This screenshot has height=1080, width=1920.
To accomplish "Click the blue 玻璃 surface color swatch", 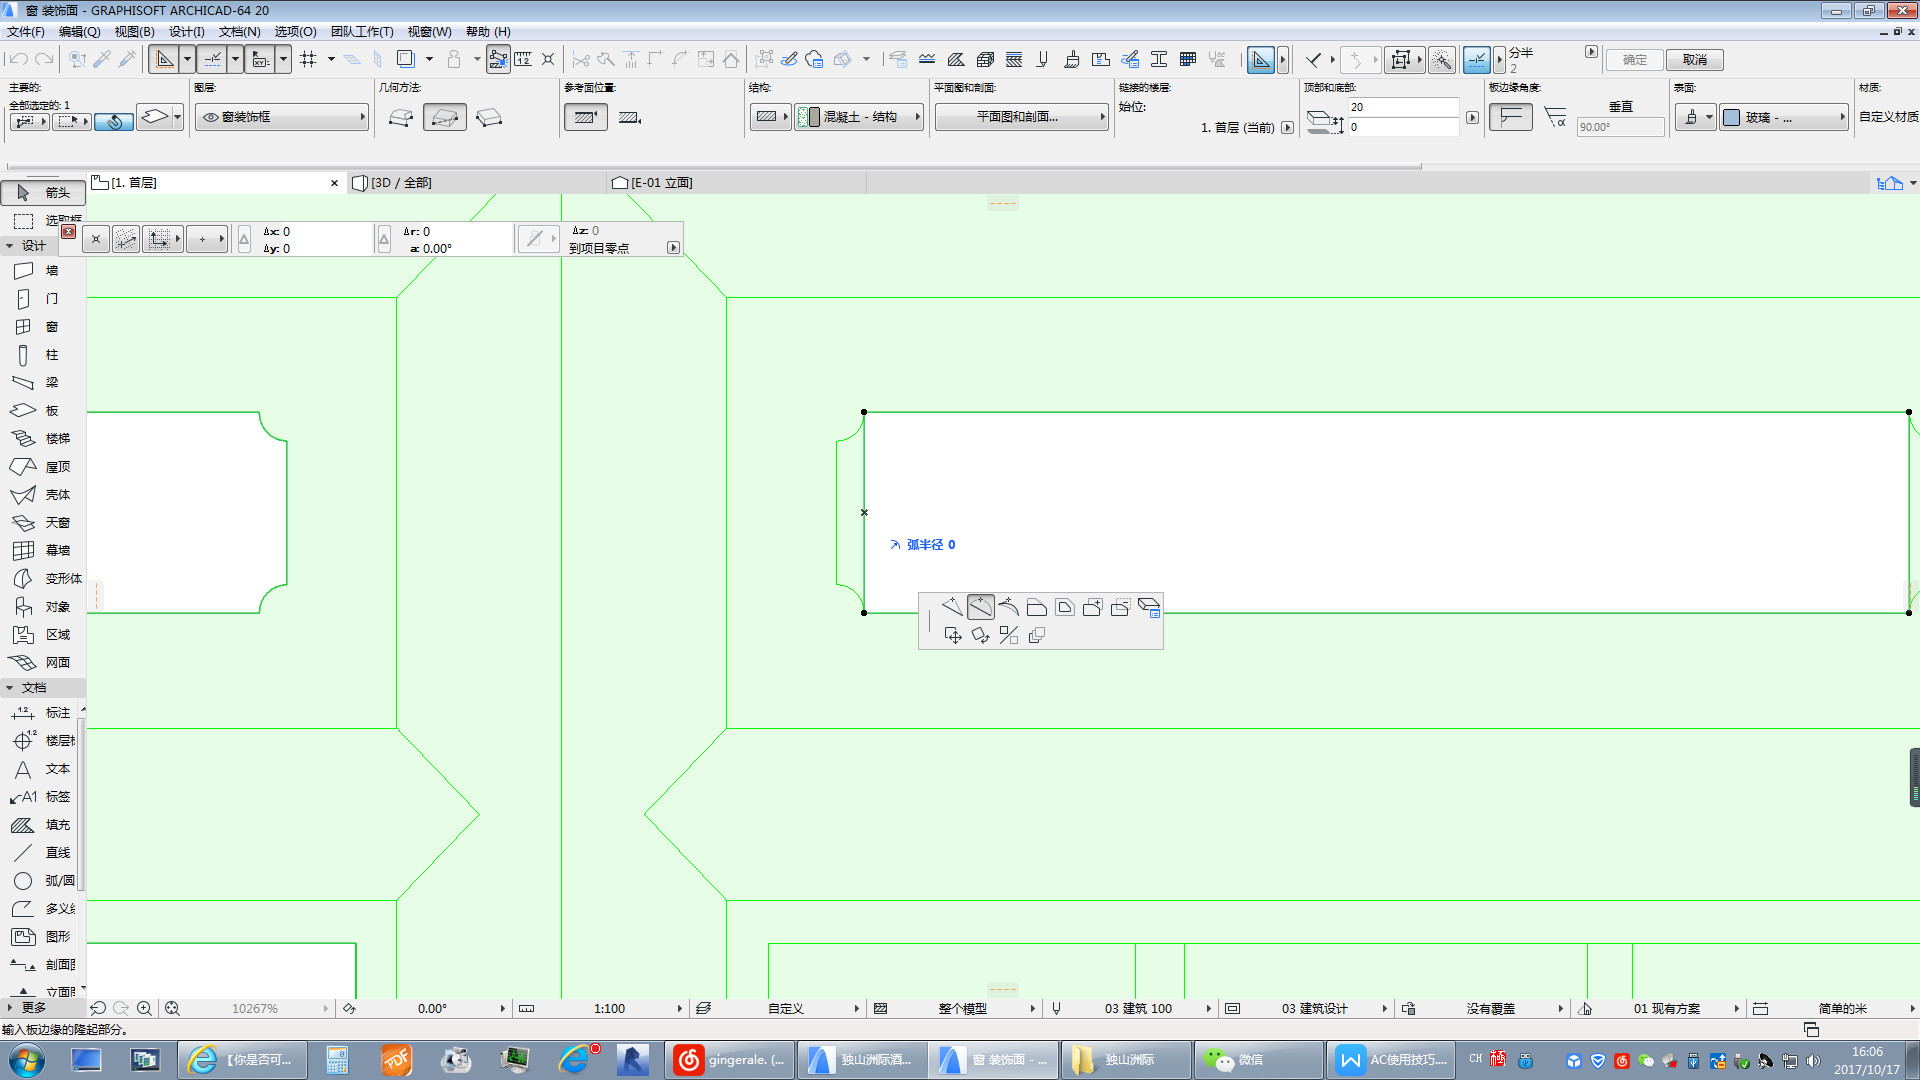I will (1732, 118).
